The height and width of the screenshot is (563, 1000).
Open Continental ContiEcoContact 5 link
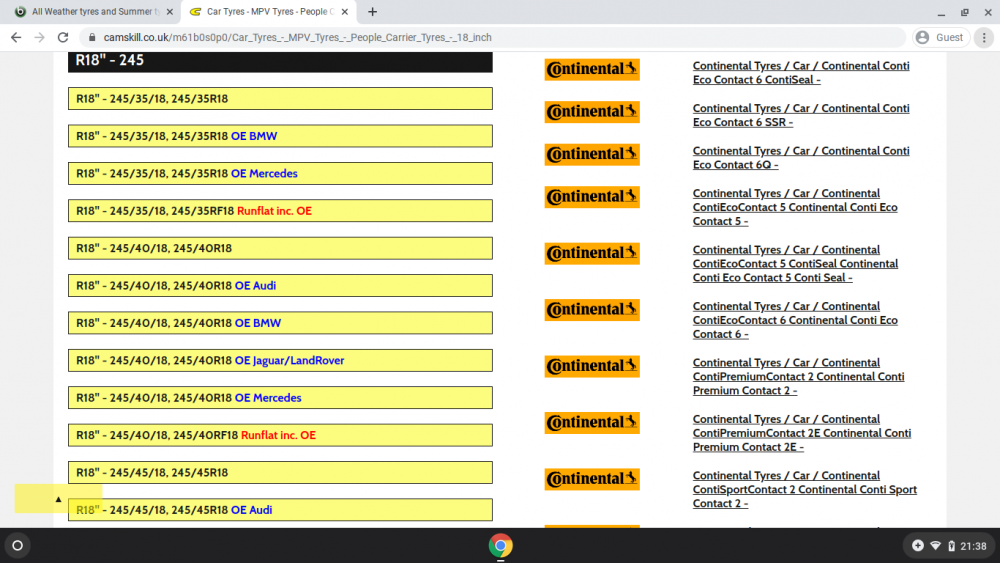795,207
